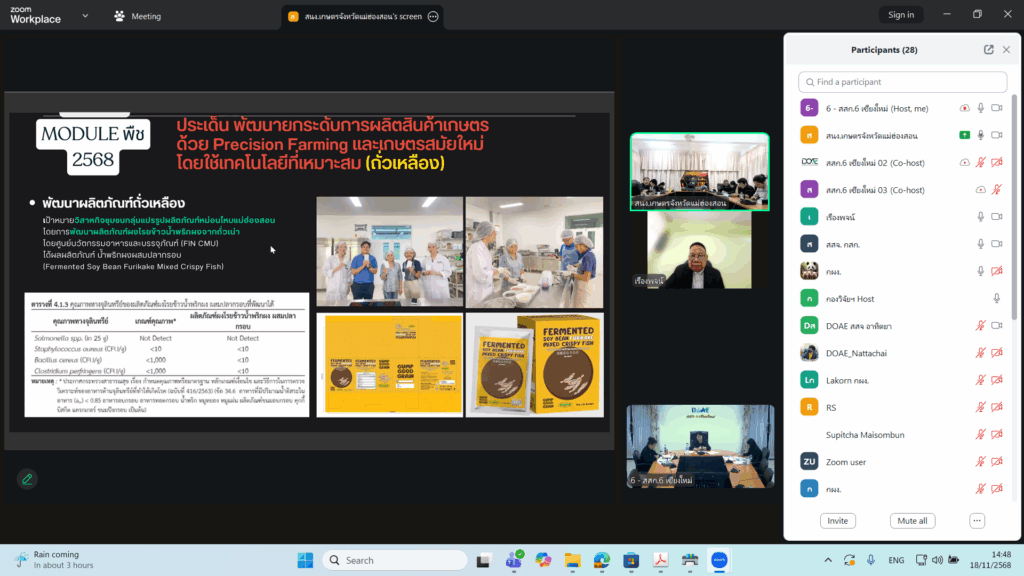Viewport: 1024px width, 576px height.
Task: Open more options on shared screen tab
Action: pyautogui.click(x=432, y=16)
